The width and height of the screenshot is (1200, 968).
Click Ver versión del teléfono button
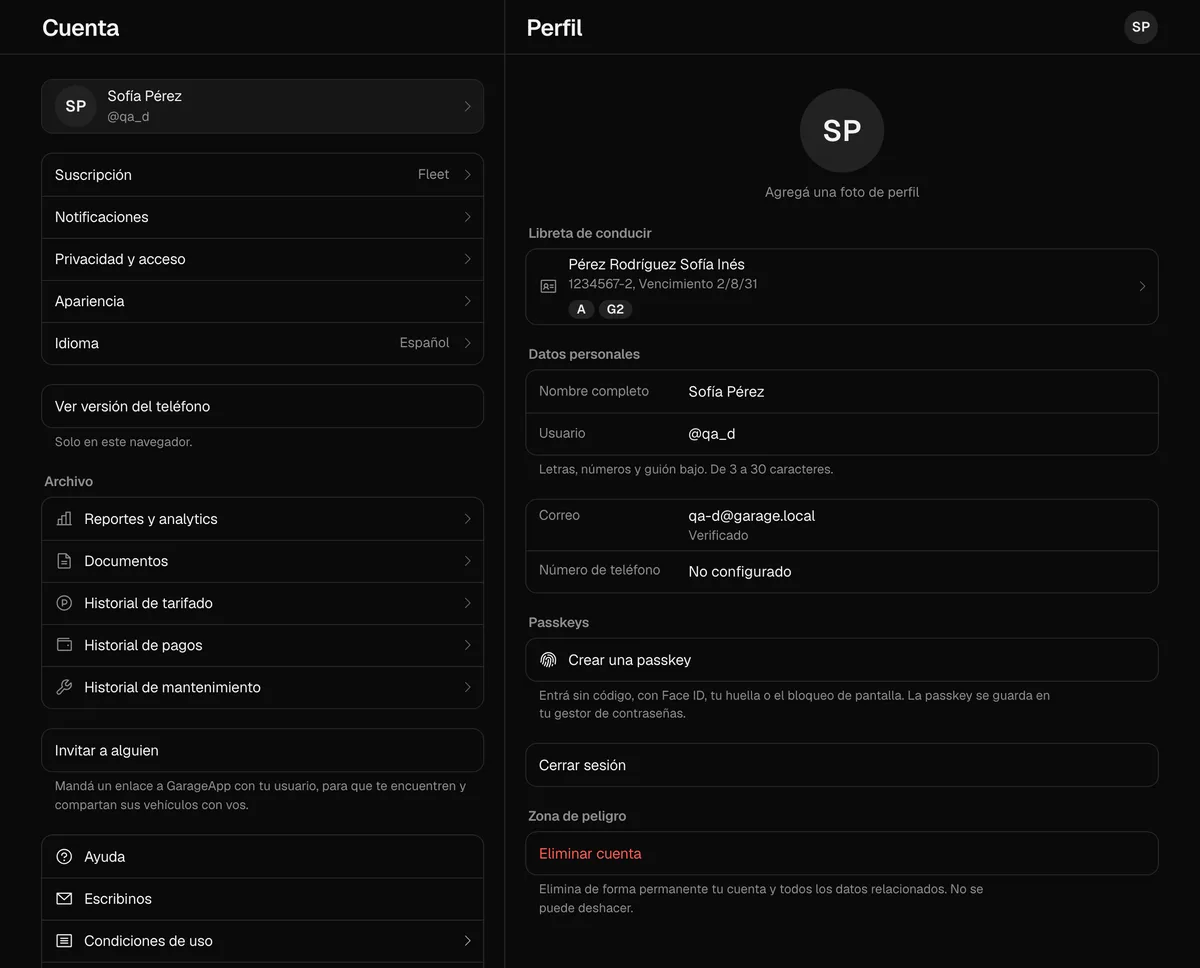pyautogui.click(x=262, y=406)
